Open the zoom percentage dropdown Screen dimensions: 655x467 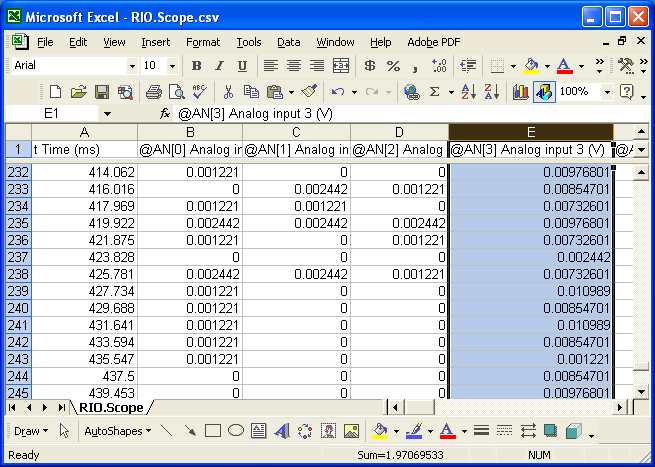(x=607, y=92)
